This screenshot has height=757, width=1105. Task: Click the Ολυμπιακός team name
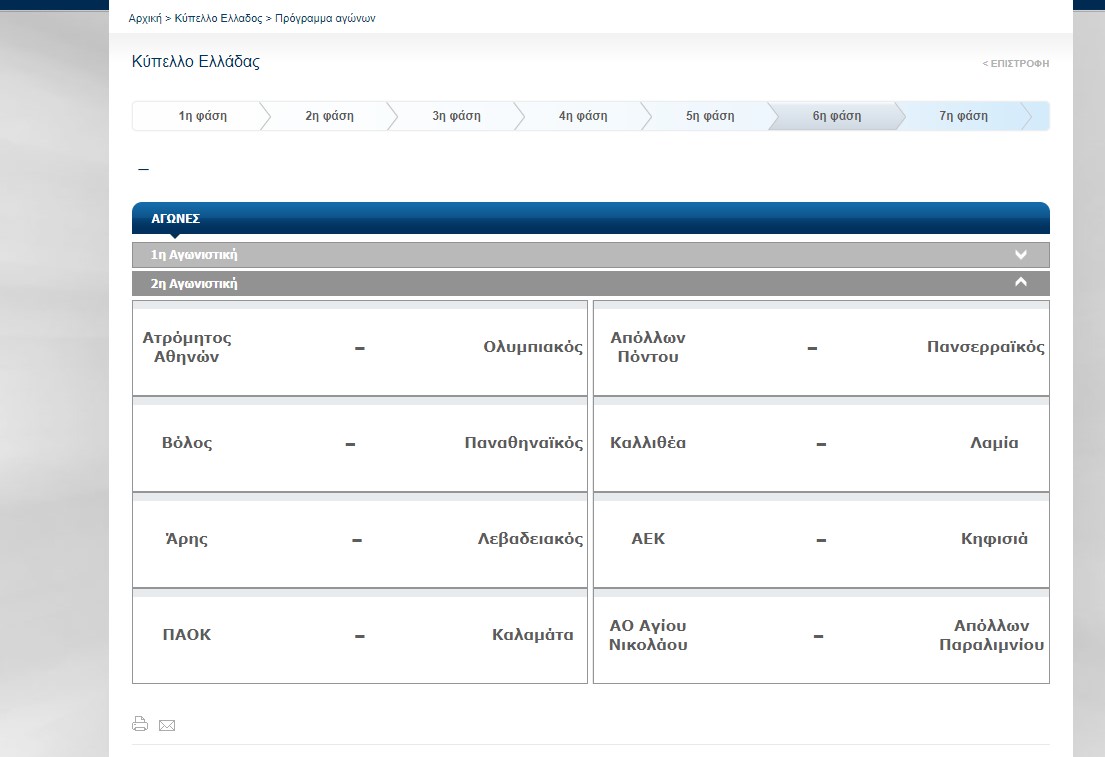(533, 347)
